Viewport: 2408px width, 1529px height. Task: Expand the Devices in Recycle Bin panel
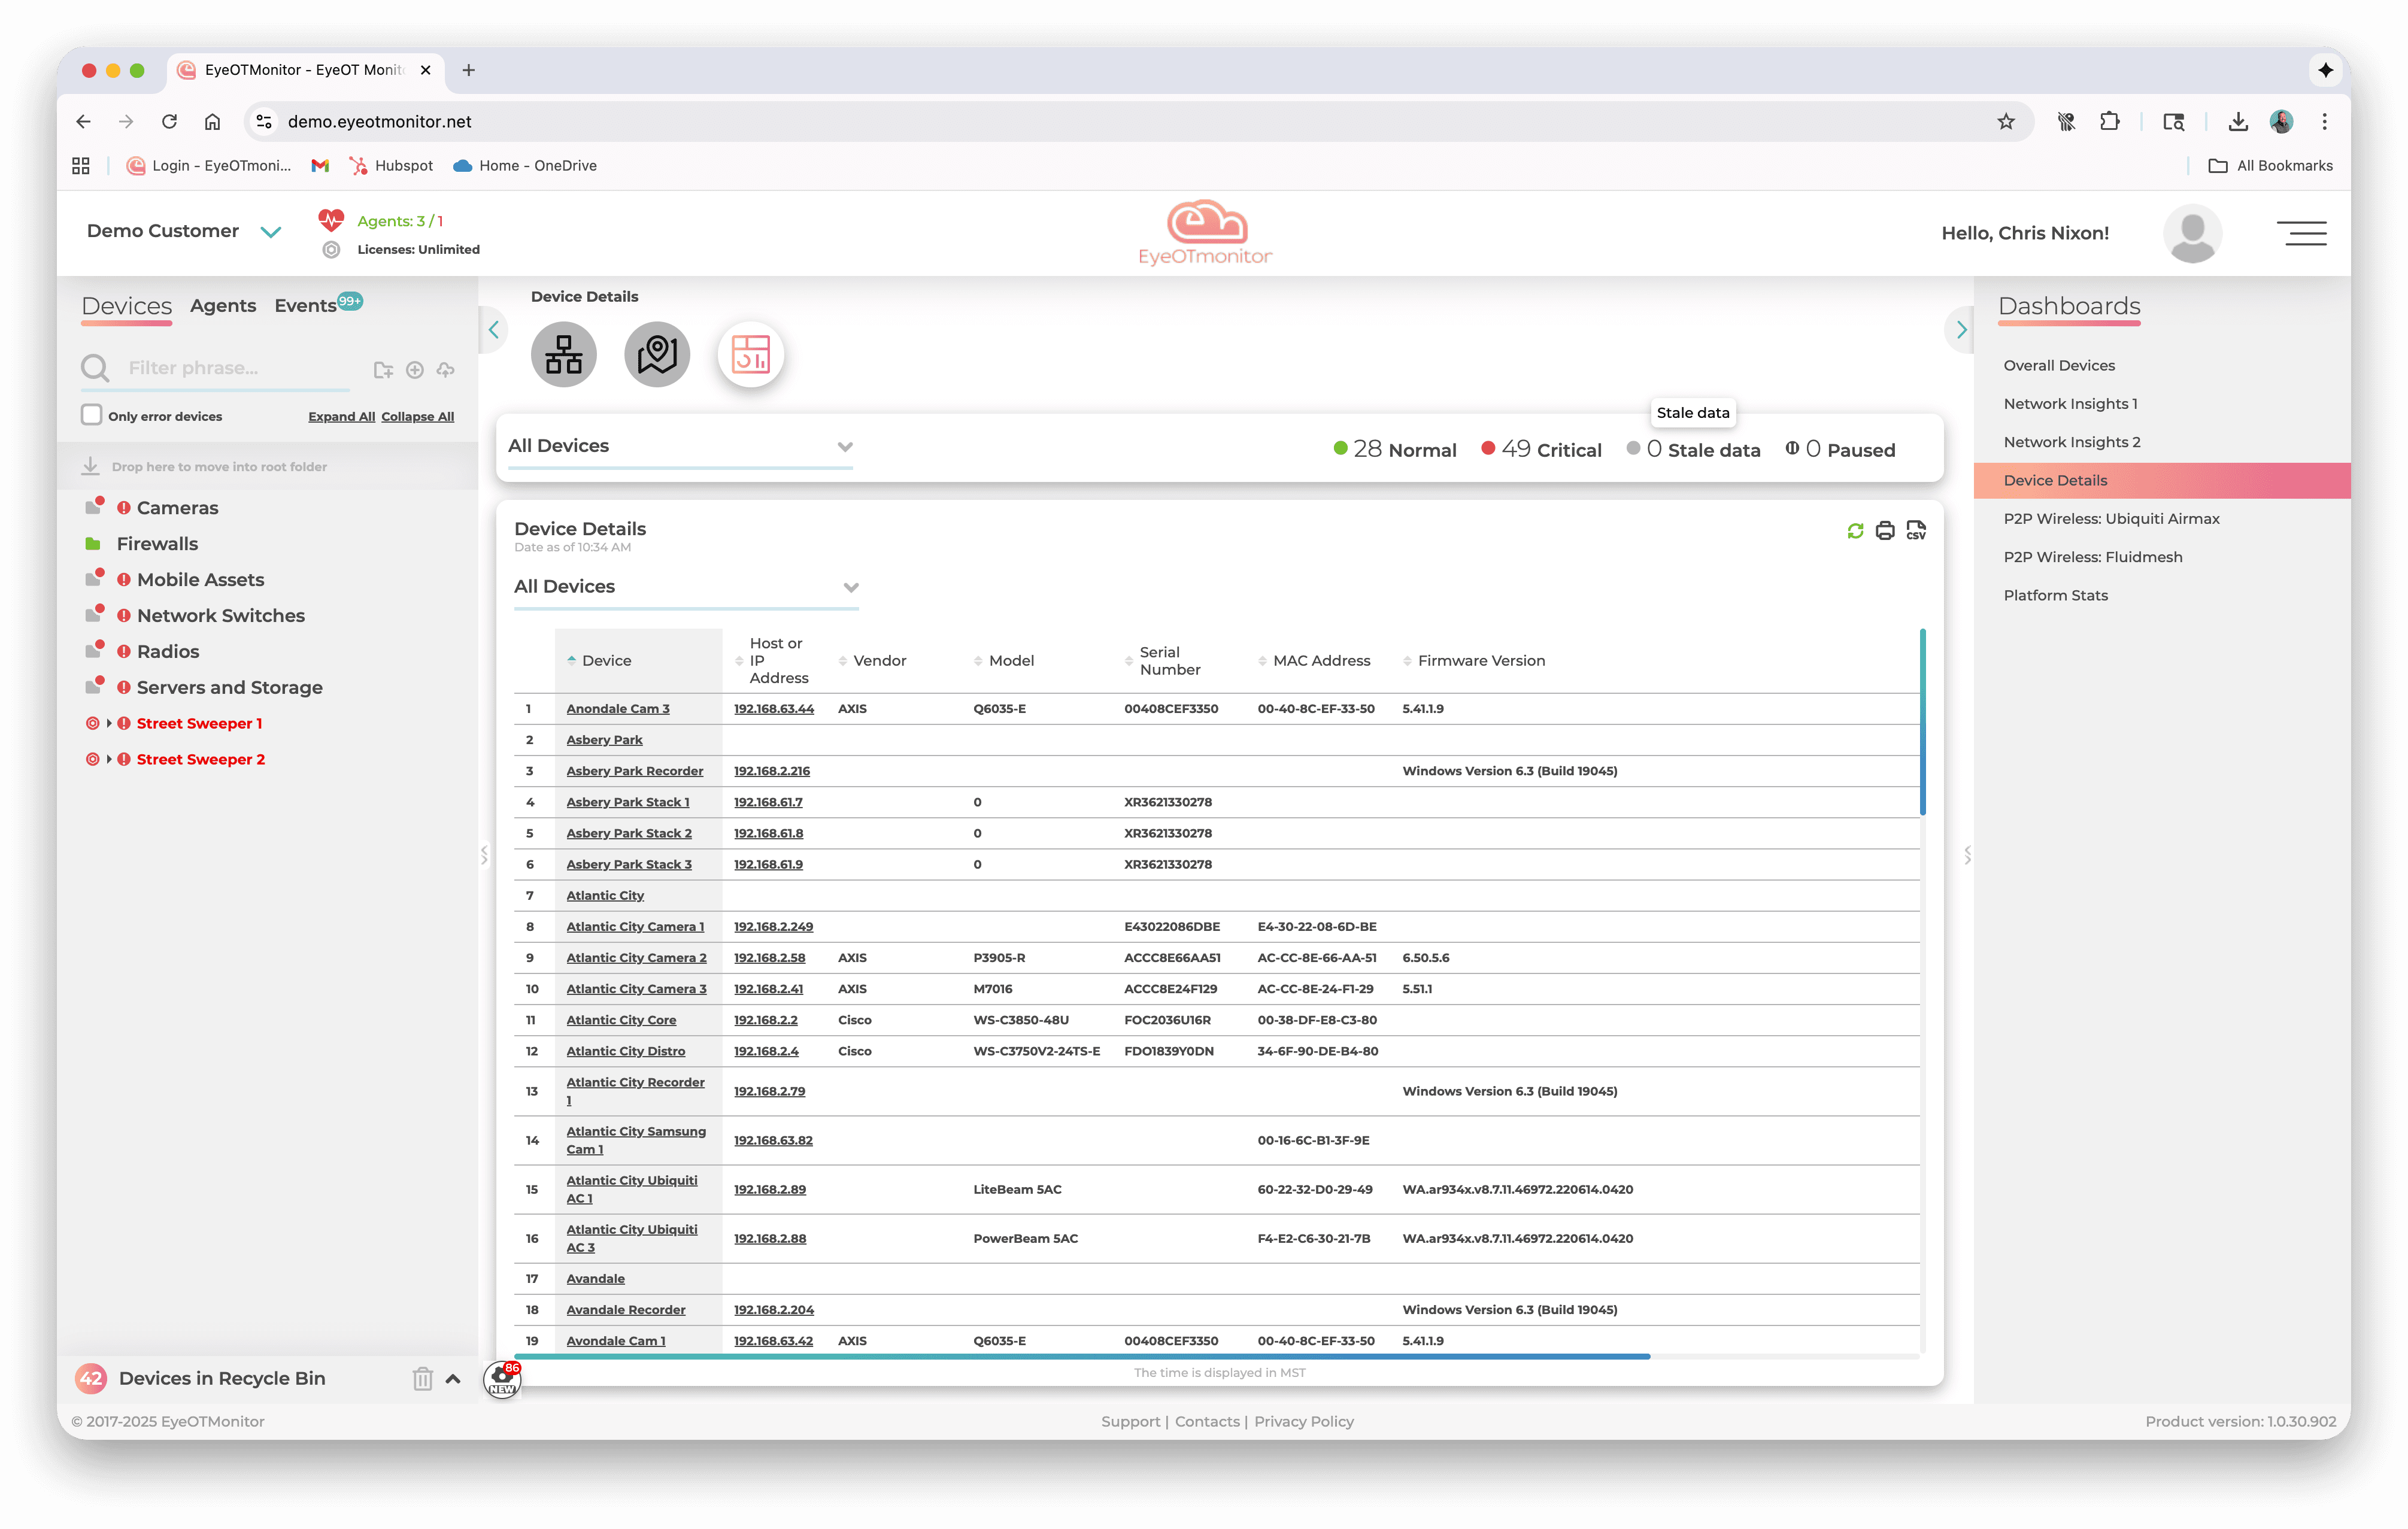coord(453,1379)
